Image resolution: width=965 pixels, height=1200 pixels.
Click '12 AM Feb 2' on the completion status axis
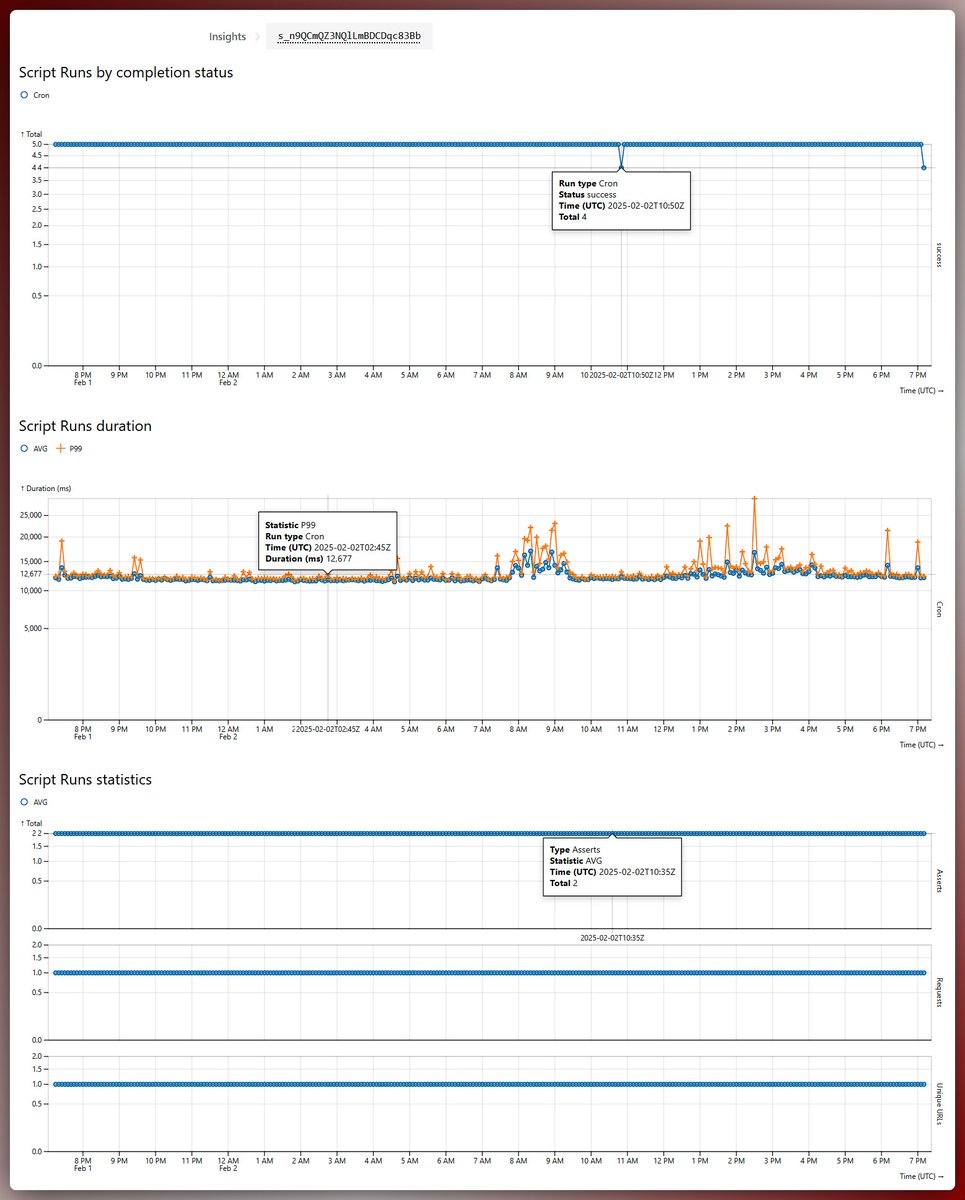click(228, 378)
